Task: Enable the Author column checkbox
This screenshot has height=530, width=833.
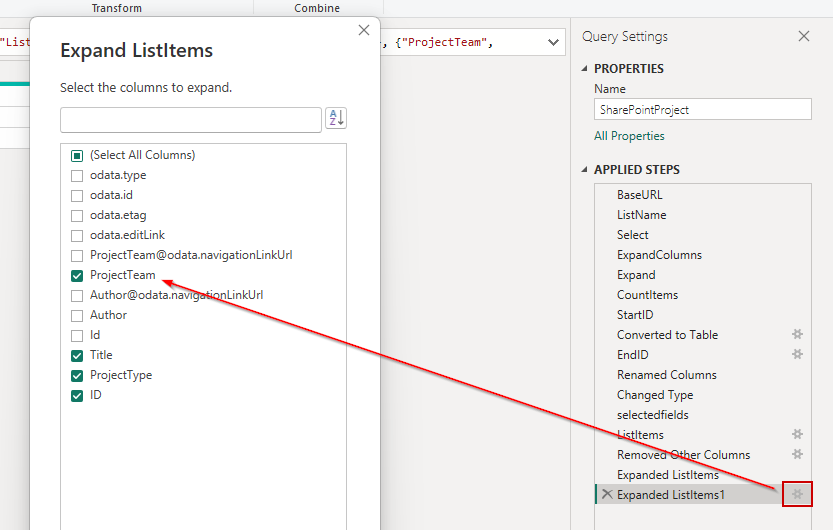Action: tap(77, 315)
